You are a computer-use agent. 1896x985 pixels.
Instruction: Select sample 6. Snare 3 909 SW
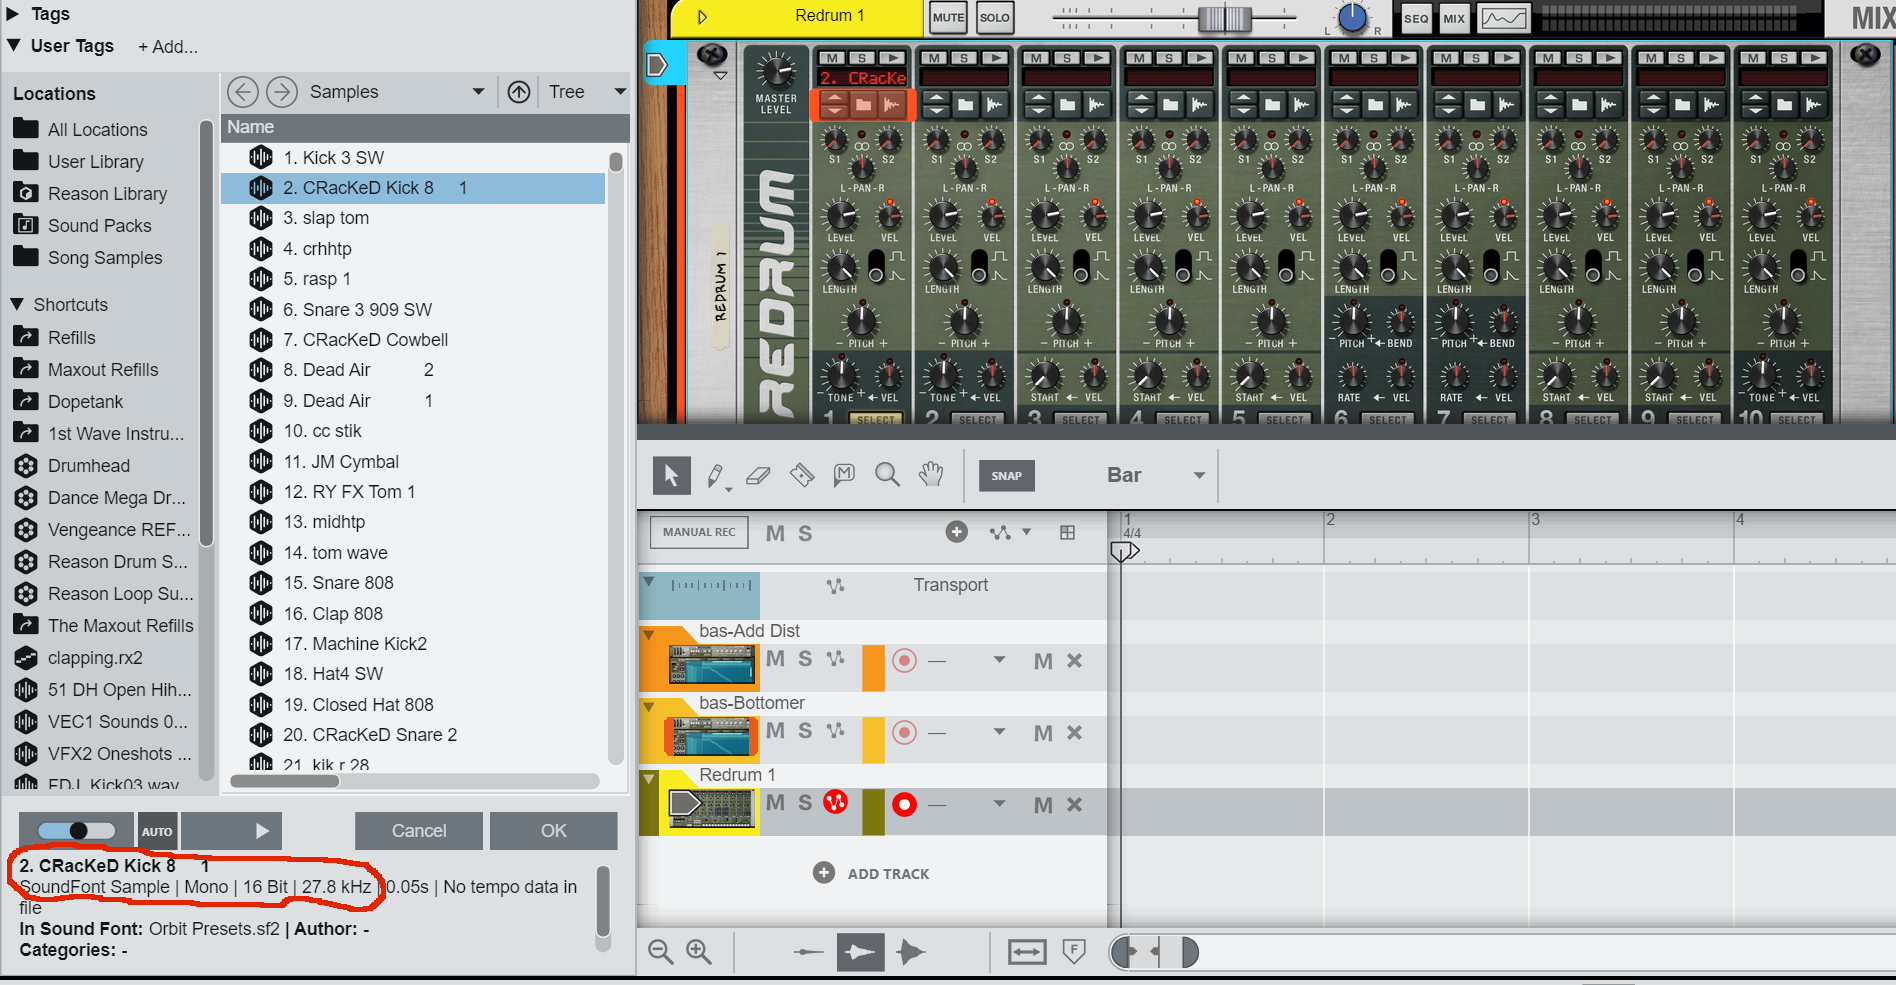pos(357,310)
